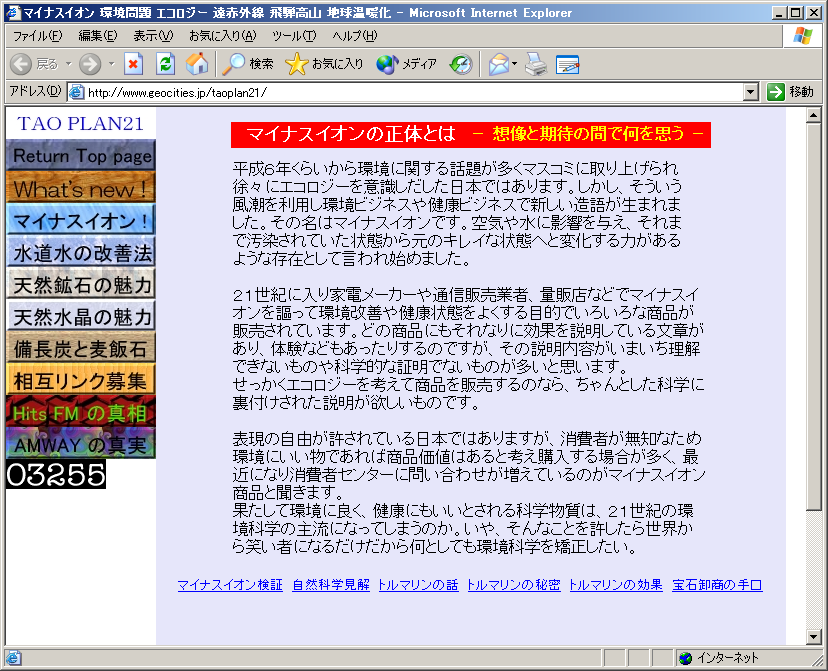
Task: Open the 相互リンク募集 sidebar button
Action: [81, 381]
